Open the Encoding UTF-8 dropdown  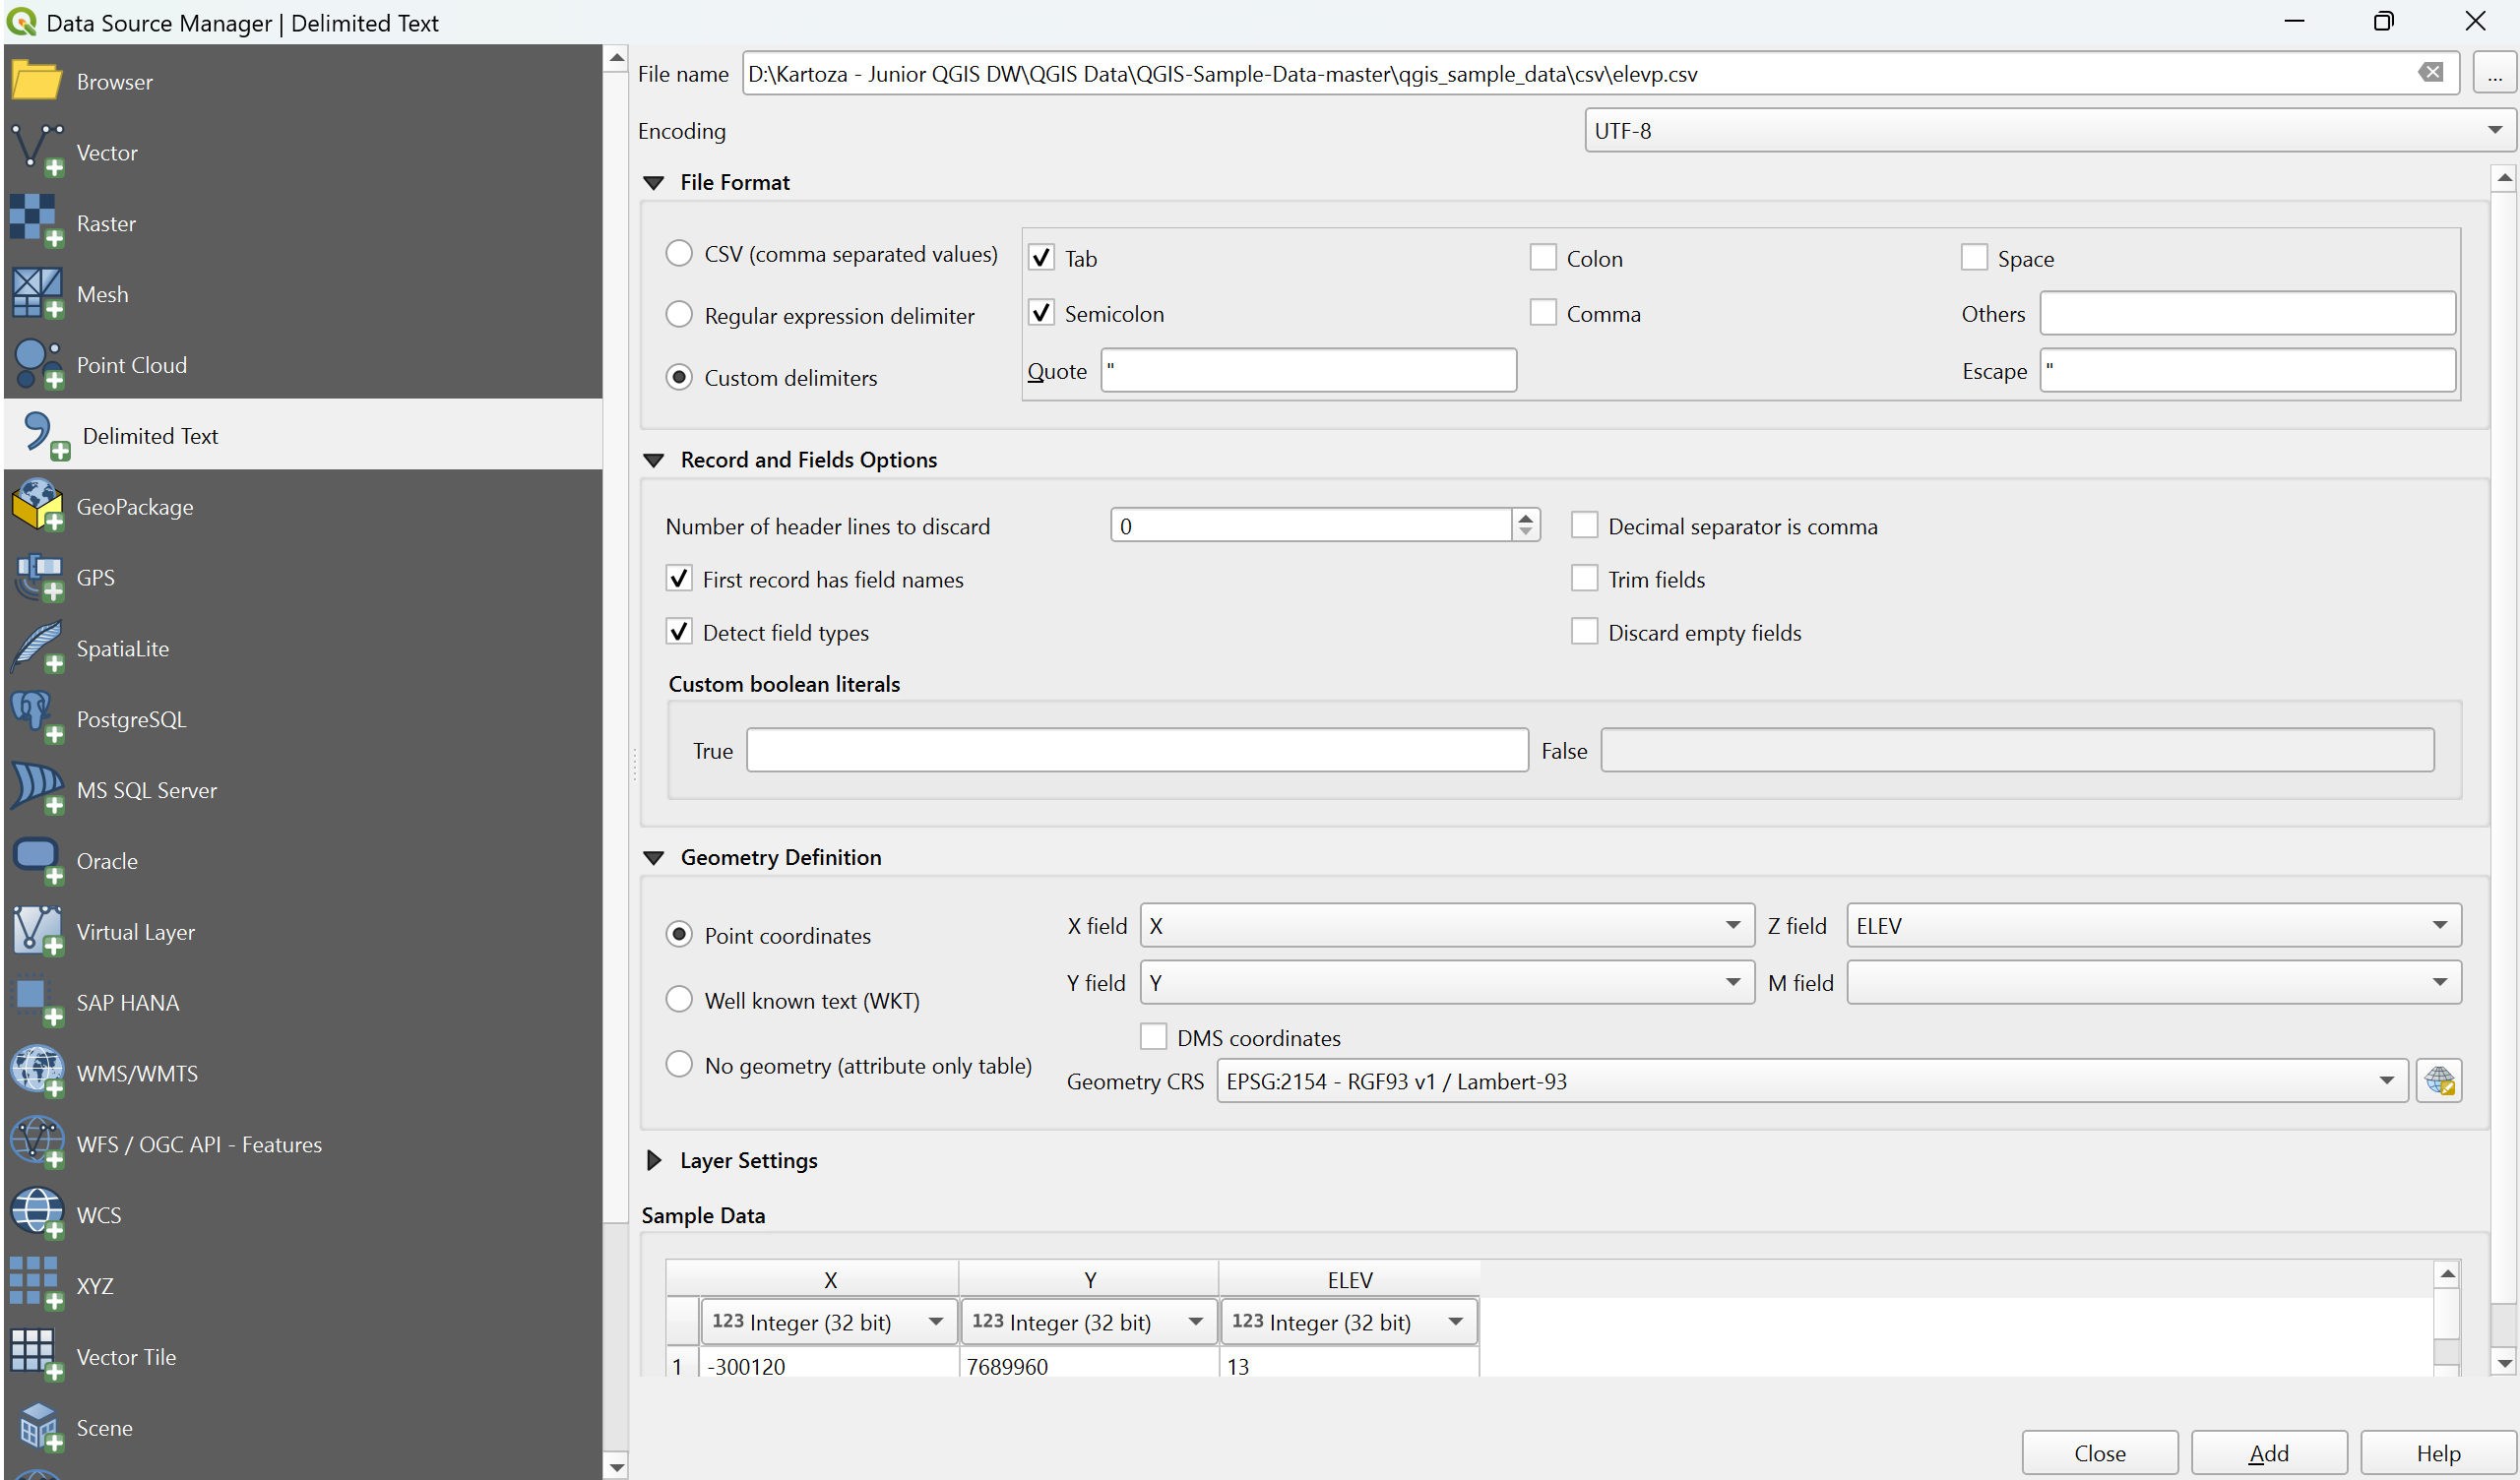(x=2049, y=131)
